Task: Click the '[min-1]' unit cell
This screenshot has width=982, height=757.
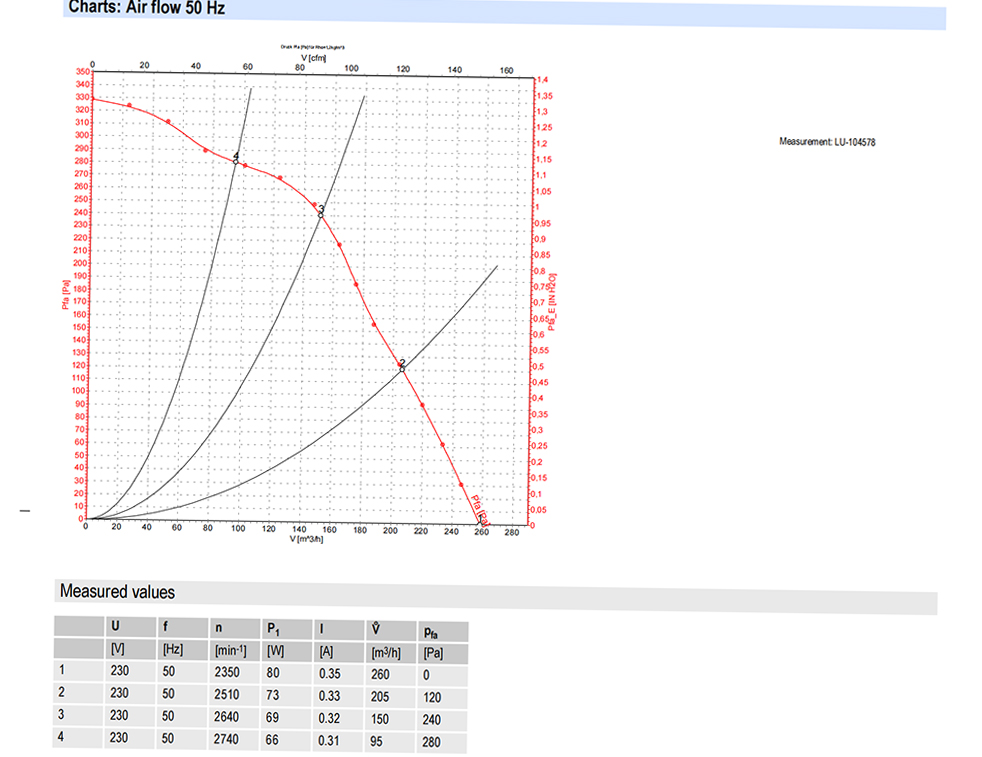Action: pos(230,651)
